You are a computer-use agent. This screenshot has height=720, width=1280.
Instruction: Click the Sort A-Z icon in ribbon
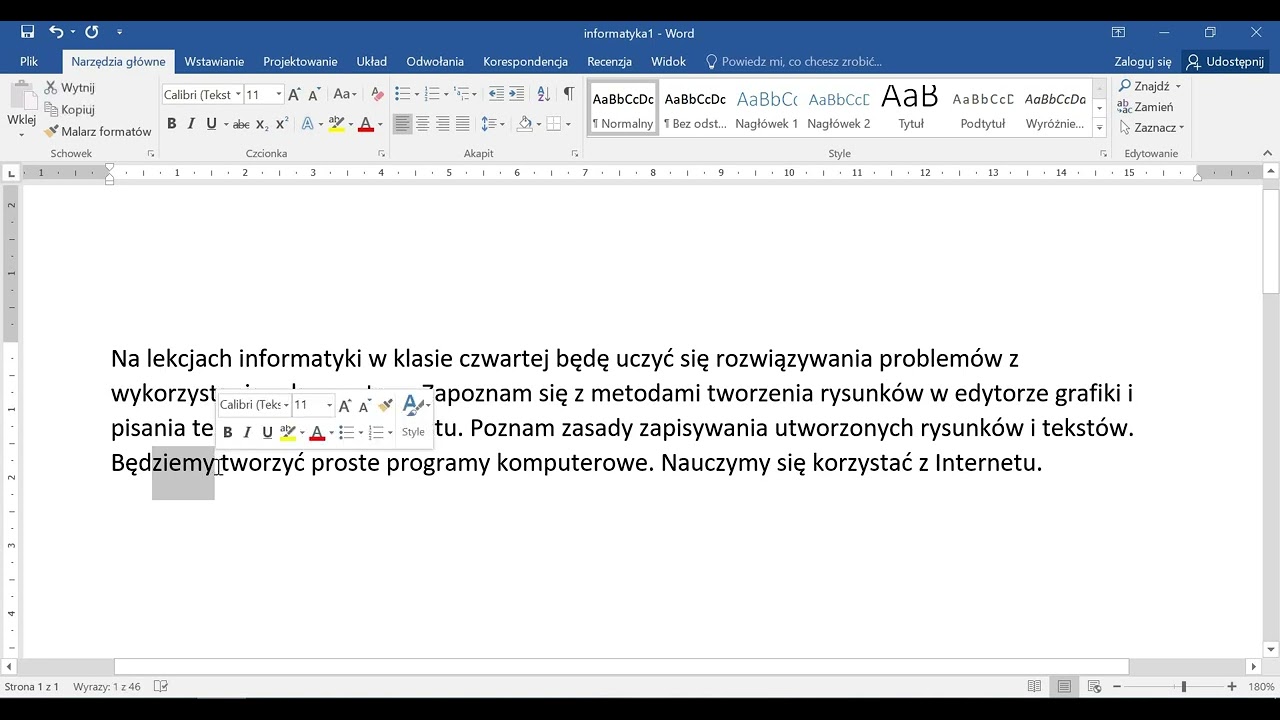[x=543, y=94]
